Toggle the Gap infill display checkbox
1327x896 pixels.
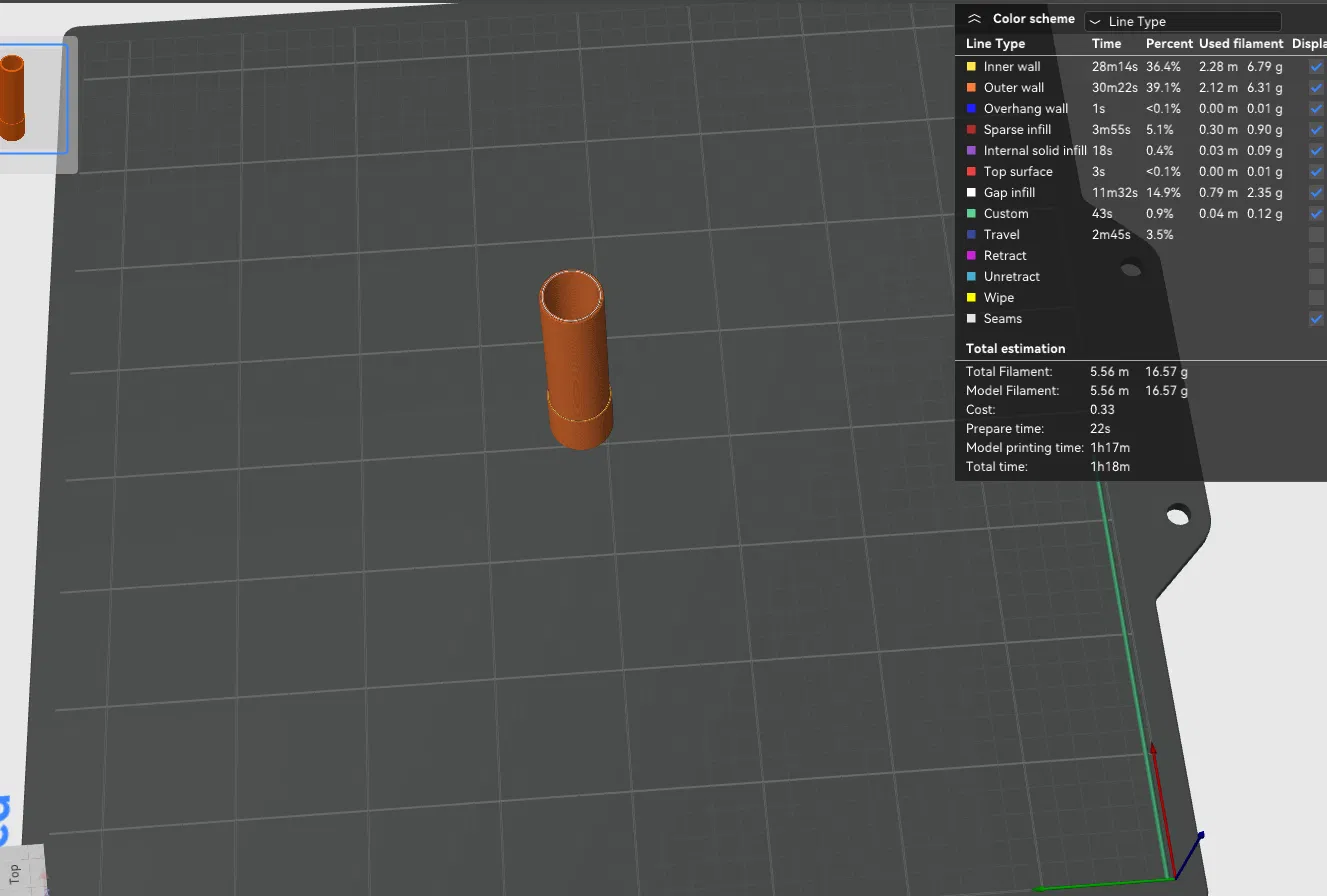point(1317,193)
